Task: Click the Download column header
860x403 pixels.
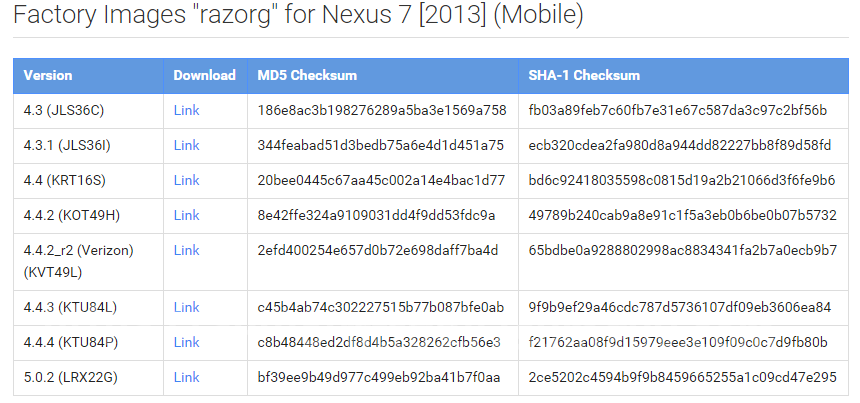Action: coord(205,76)
